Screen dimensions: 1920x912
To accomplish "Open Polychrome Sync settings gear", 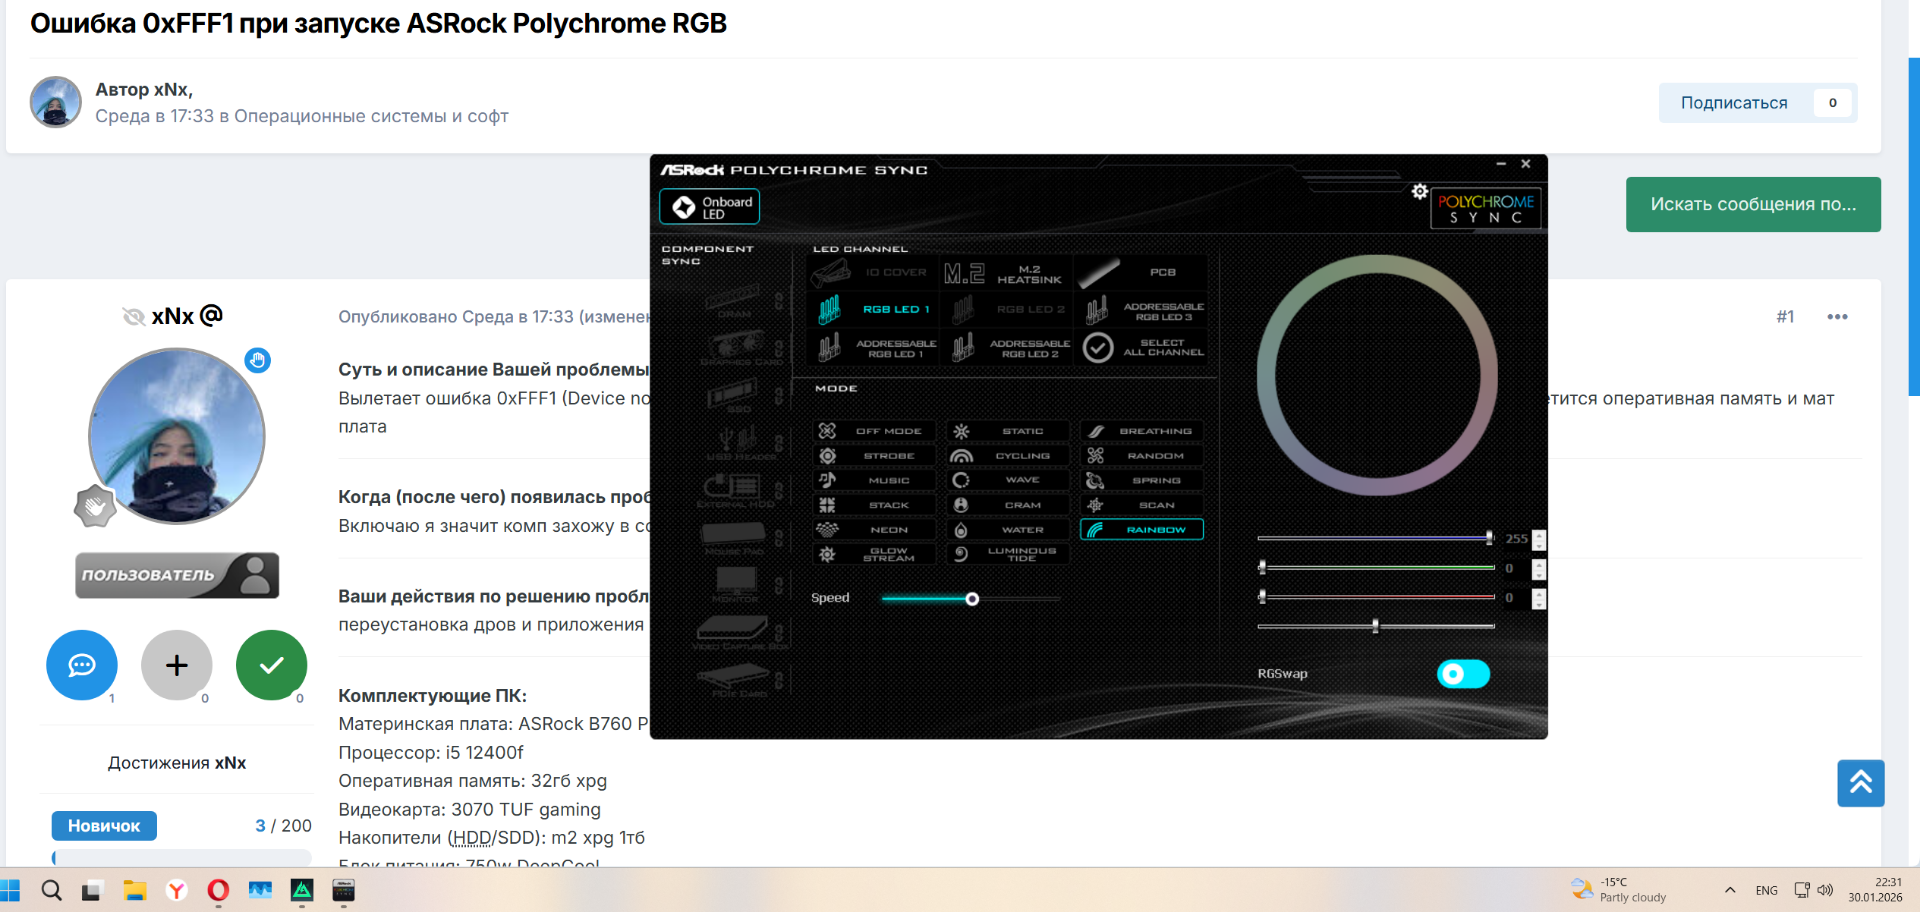I will [x=1419, y=191].
